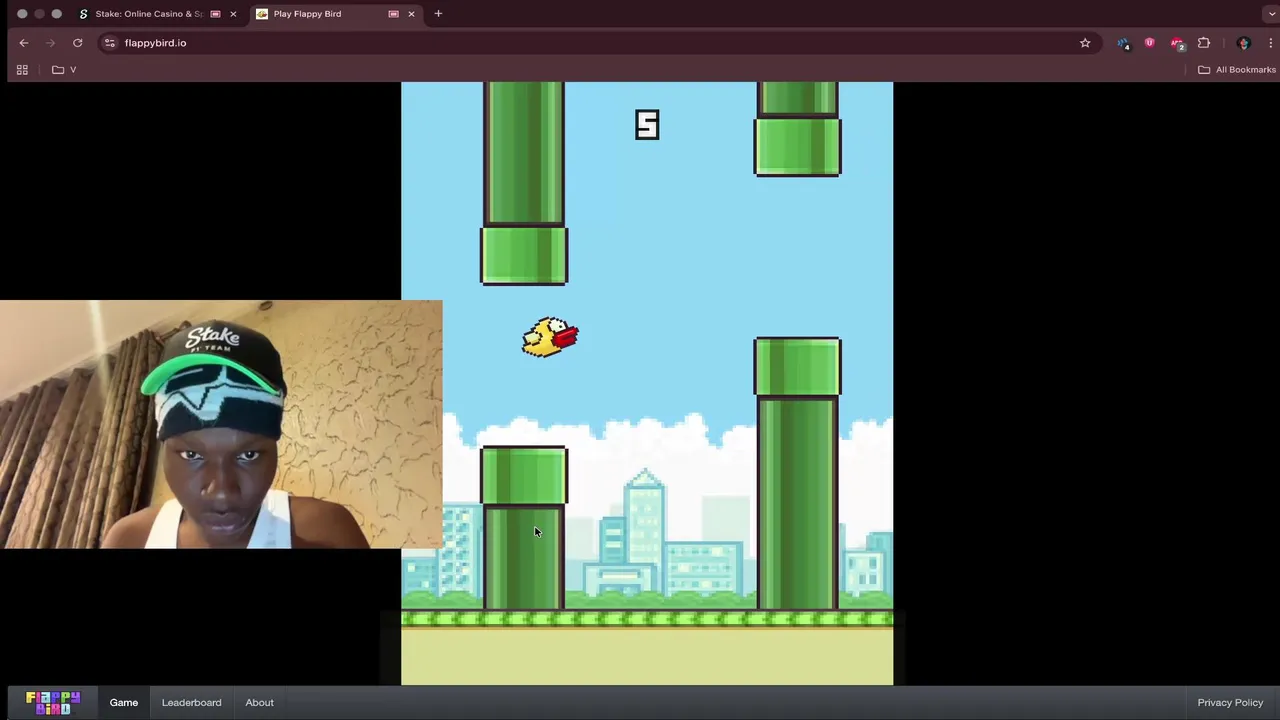Open the blue extension with badge 4
Screen dimensions: 1280x720
[1124, 43]
